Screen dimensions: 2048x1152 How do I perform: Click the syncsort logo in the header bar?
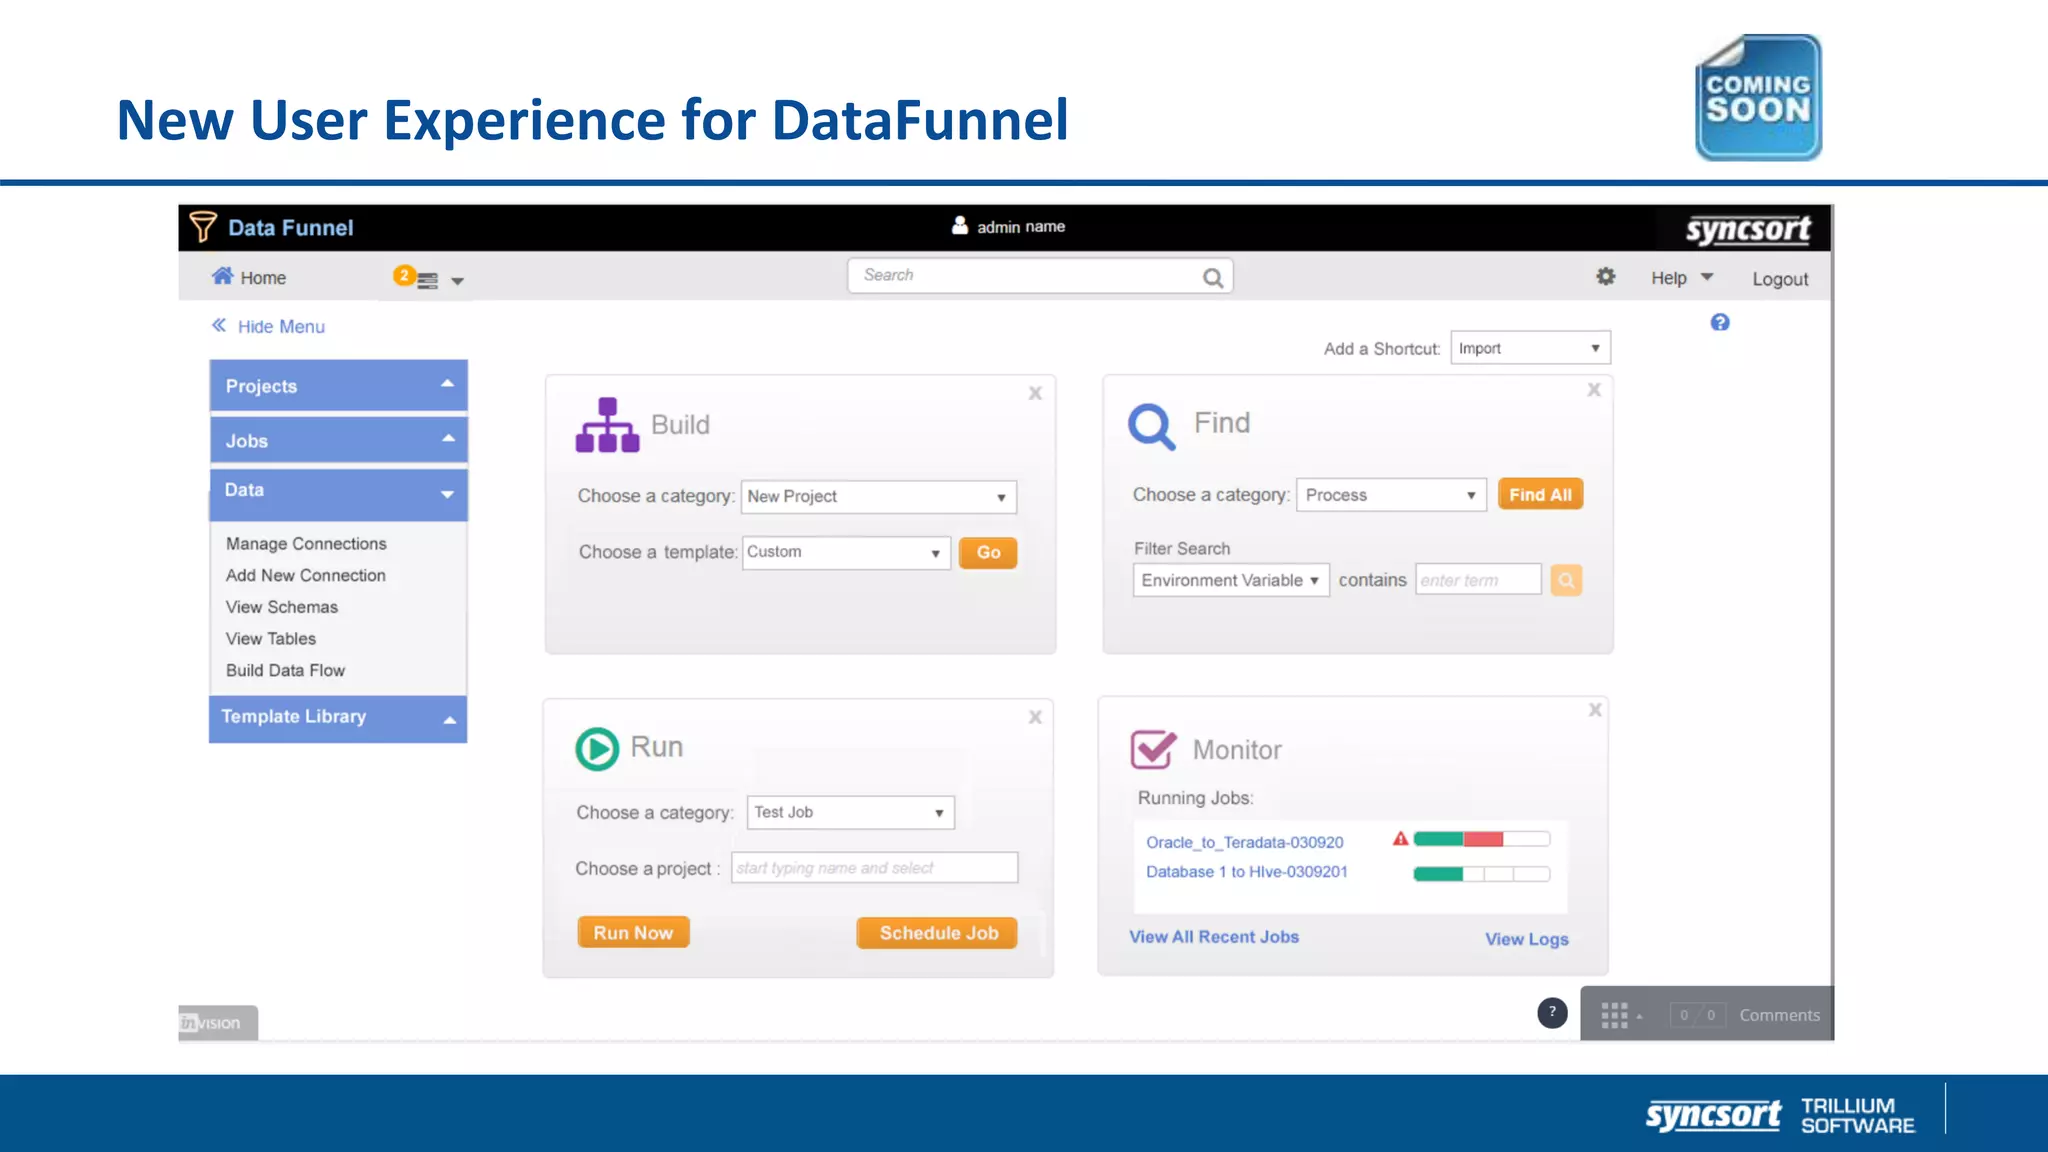(1747, 229)
